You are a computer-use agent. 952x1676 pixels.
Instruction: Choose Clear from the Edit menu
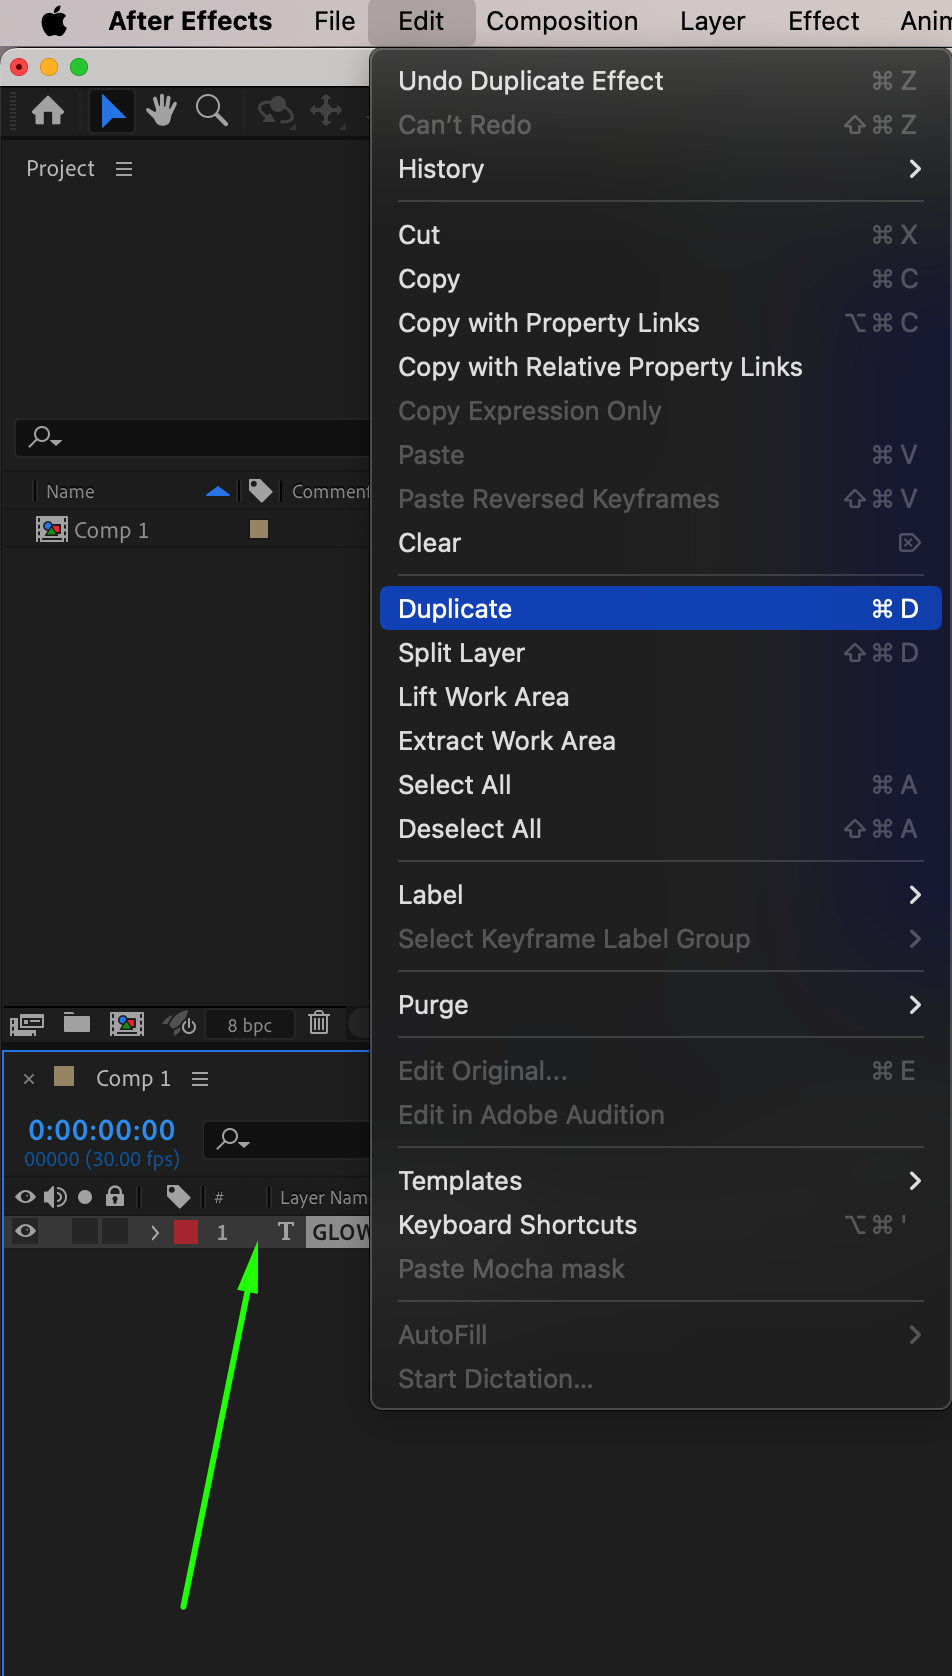click(660, 543)
